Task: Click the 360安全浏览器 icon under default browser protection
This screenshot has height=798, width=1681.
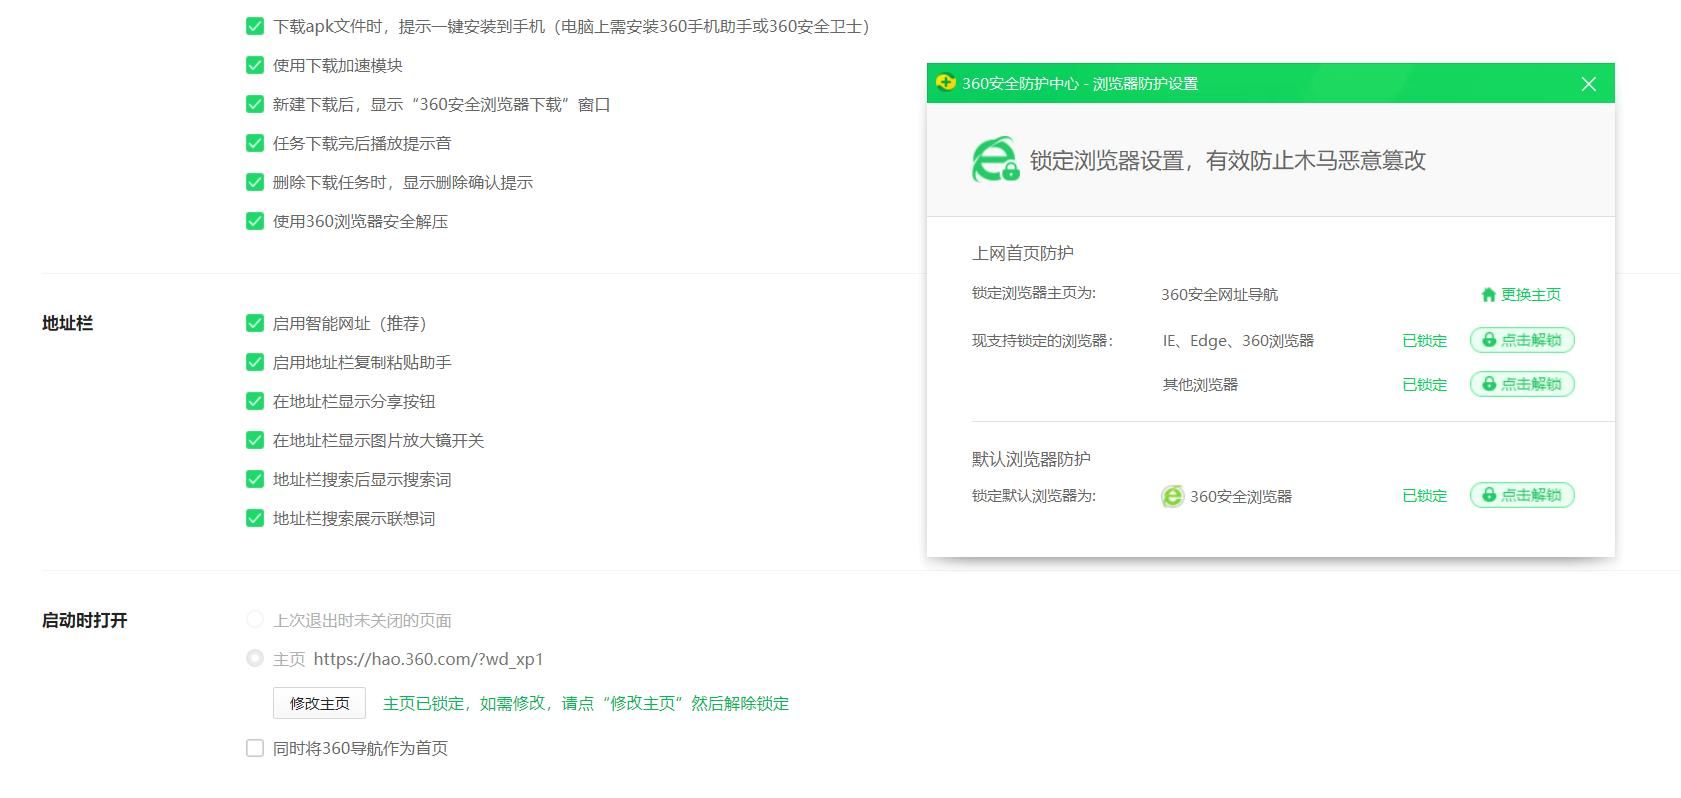Action: 1172,496
